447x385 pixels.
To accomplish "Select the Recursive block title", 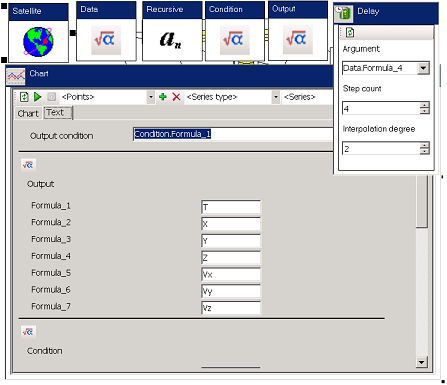I will pos(165,9).
